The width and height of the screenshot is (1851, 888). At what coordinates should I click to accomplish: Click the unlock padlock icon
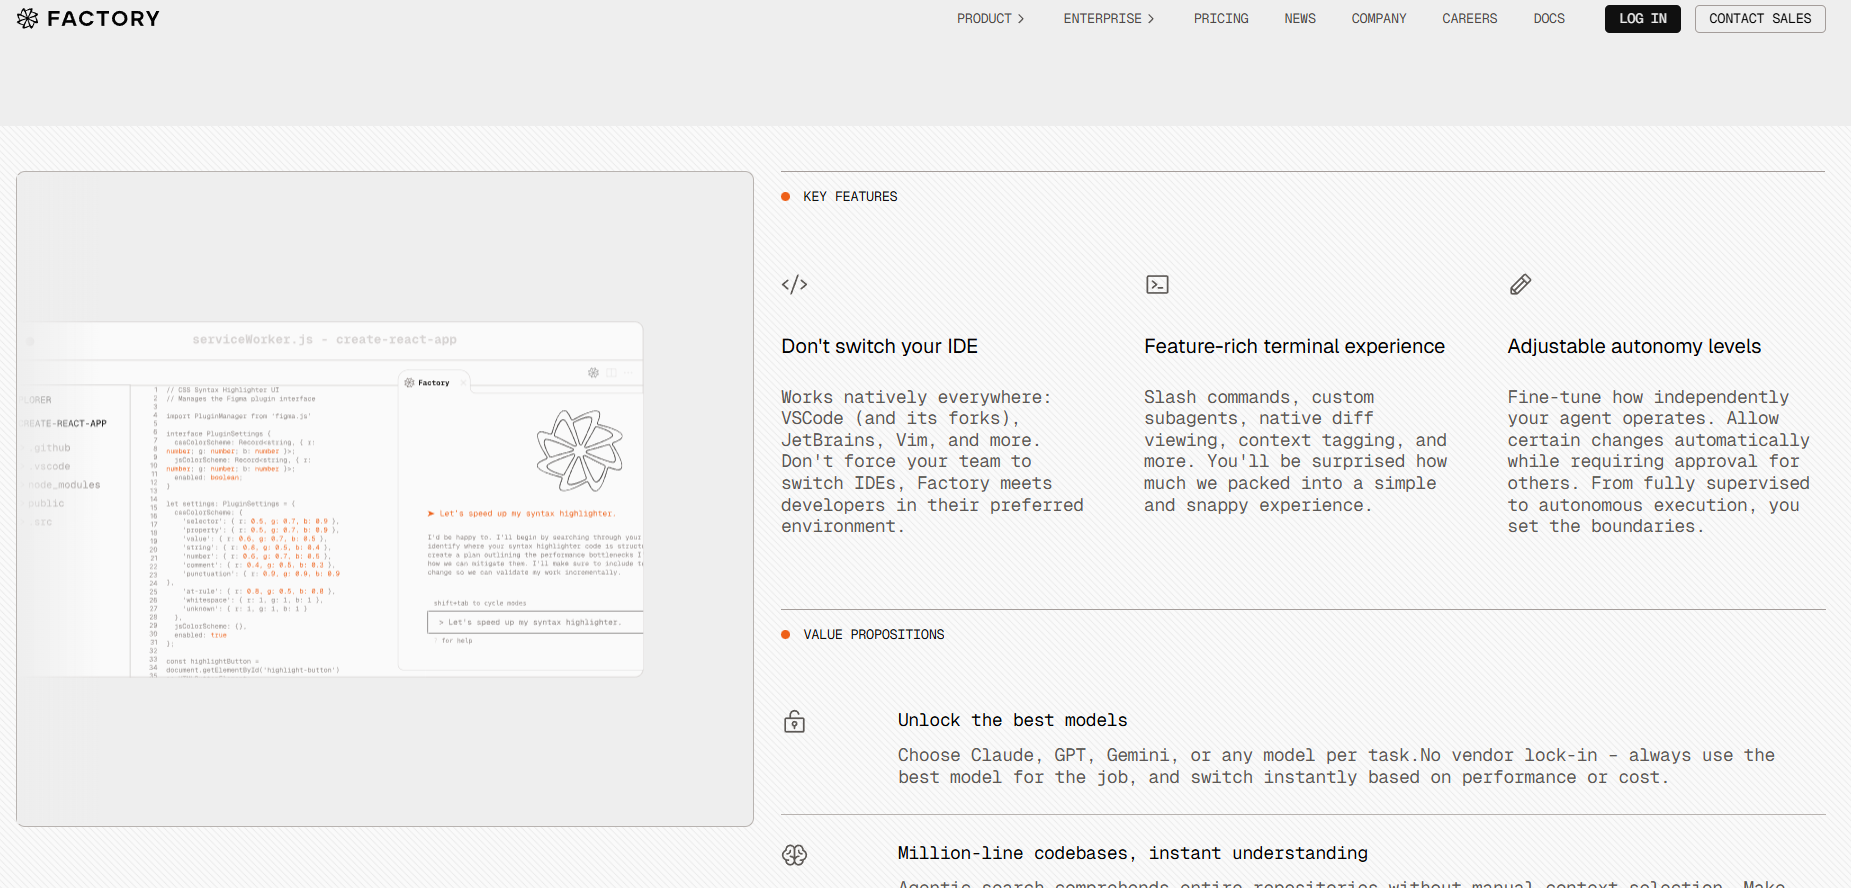[794, 721]
